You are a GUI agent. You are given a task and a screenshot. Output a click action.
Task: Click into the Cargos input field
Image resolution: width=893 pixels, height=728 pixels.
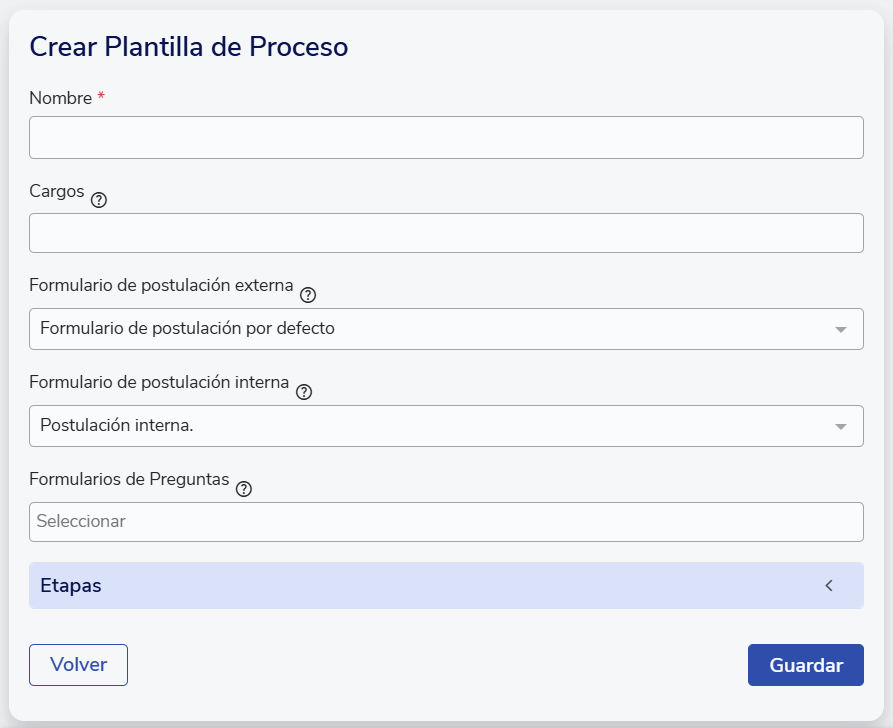point(446,233)
